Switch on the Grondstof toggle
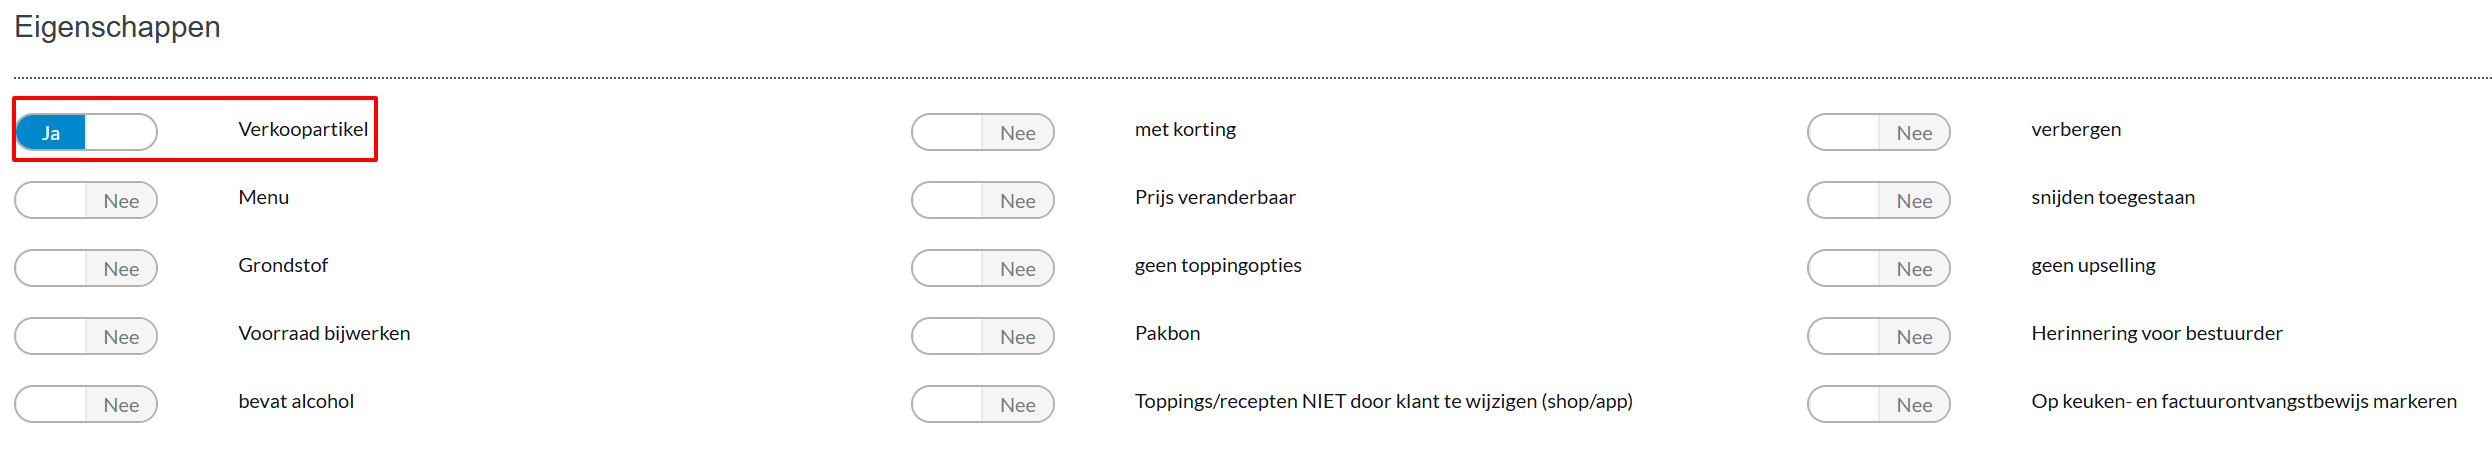2492x456 pixels. click(86, 268)
